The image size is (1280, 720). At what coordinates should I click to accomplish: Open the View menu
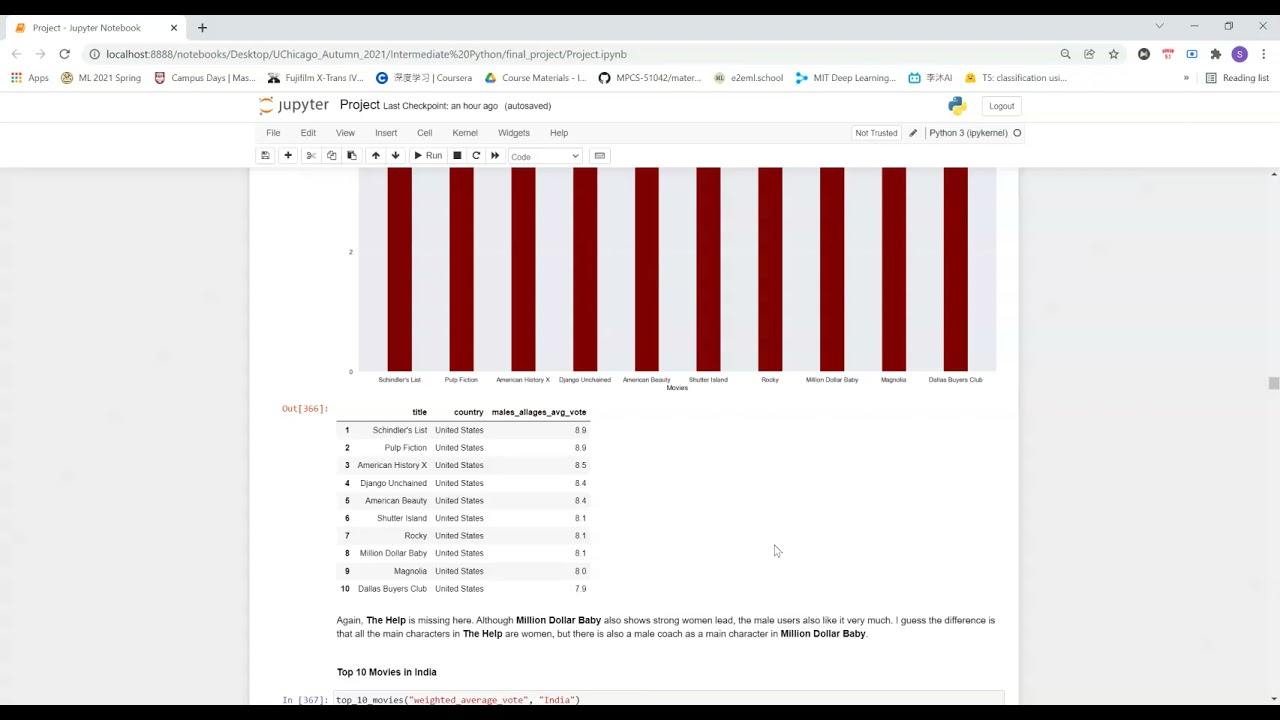[x=345, y=133]
